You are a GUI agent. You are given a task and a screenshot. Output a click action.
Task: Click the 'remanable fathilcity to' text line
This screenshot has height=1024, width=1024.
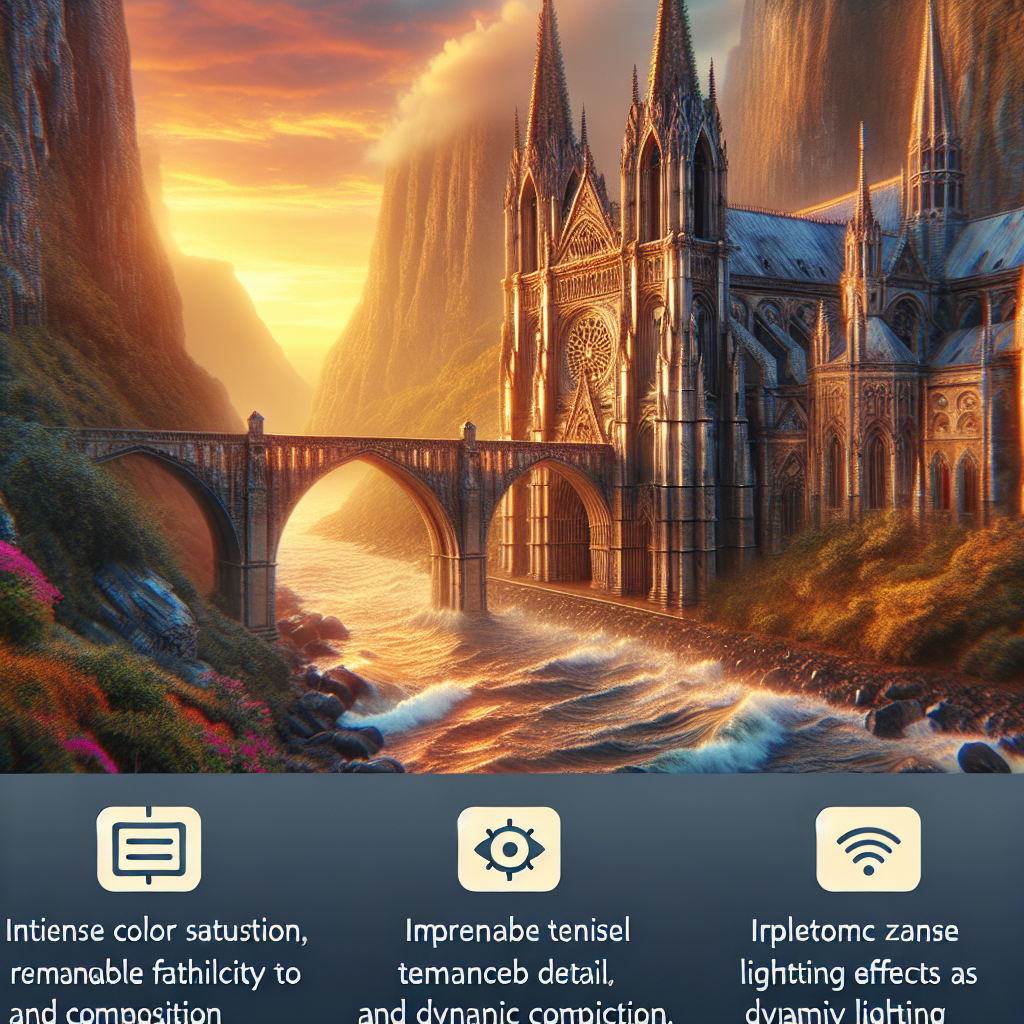(155, 974)
